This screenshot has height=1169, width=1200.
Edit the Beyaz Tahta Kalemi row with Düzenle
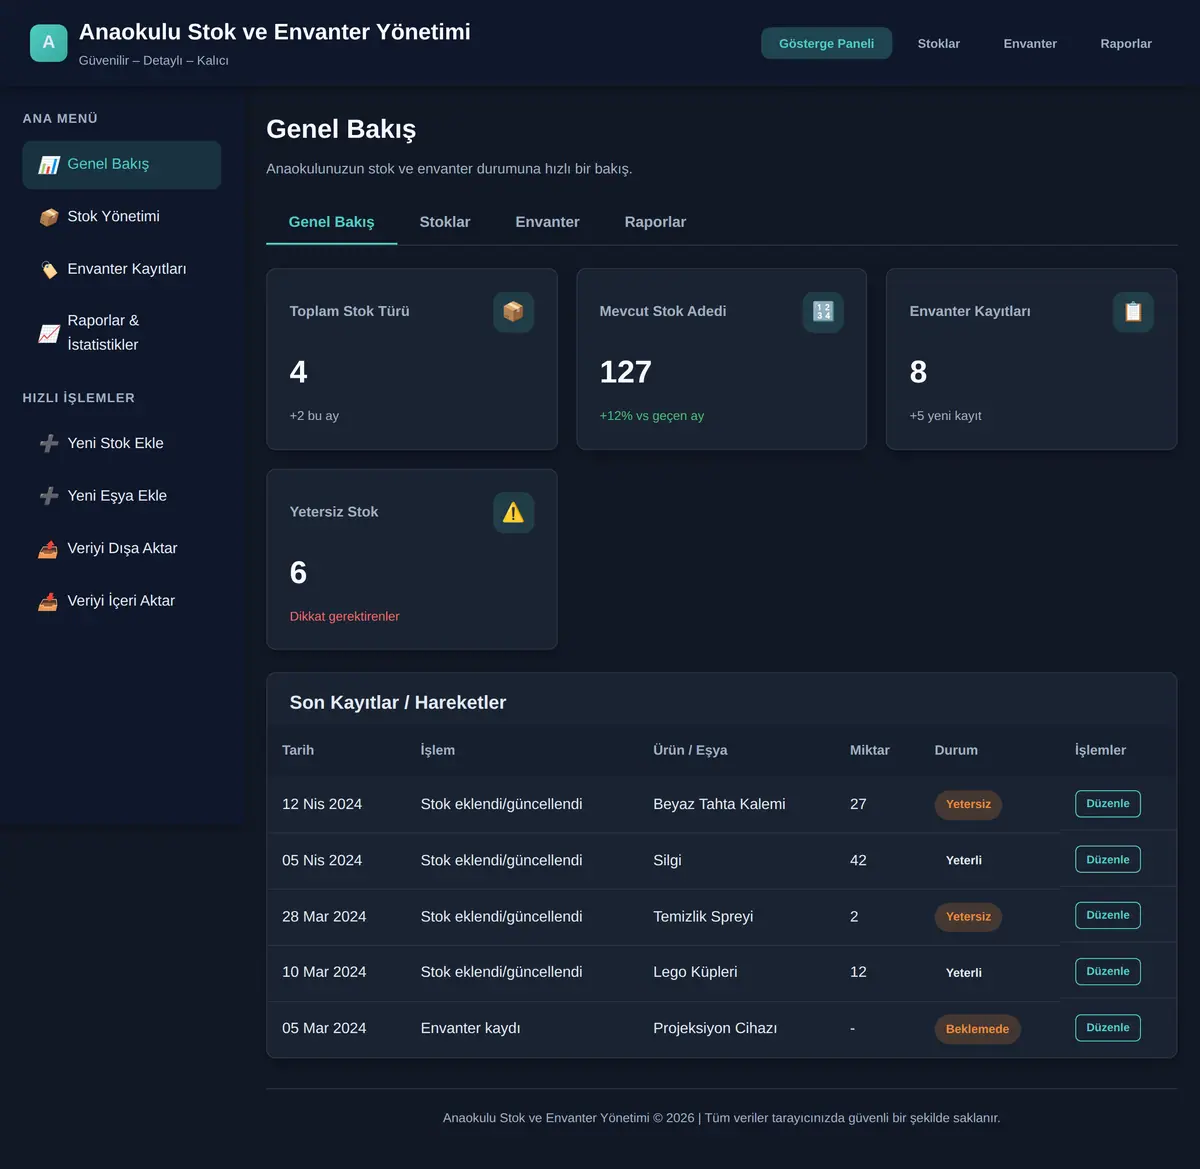click(x=1108, y=804)
